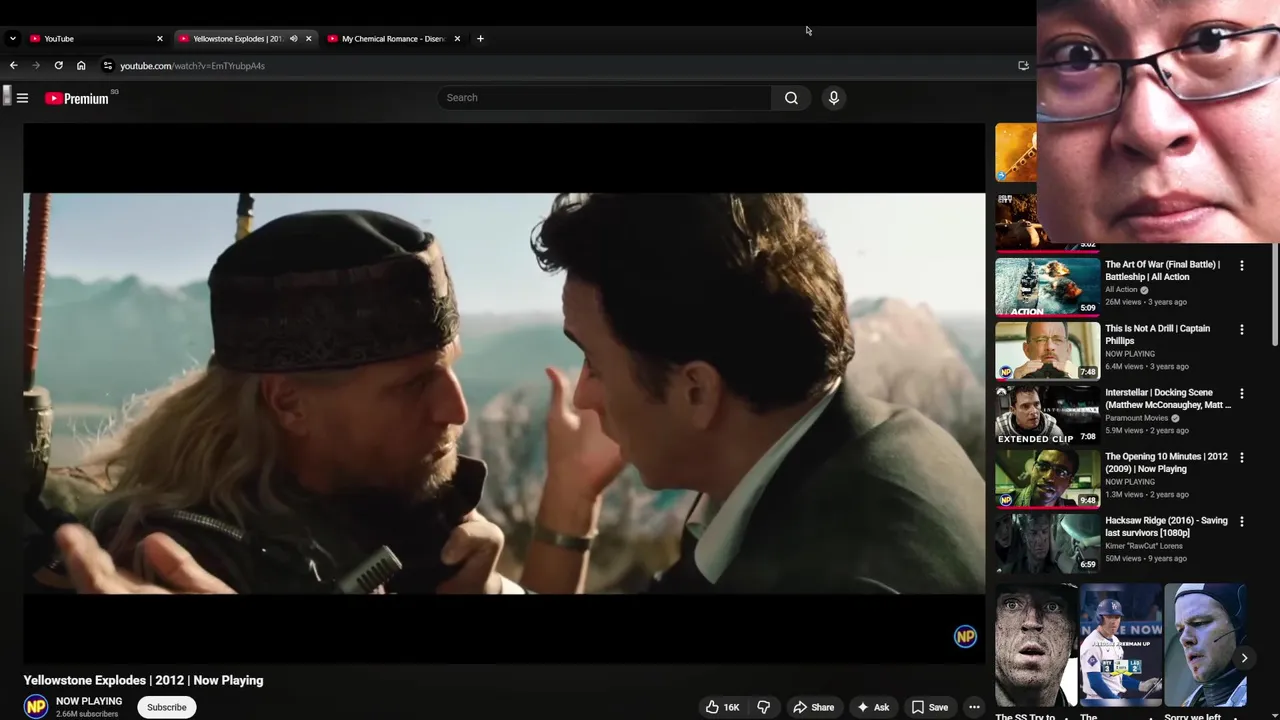Click the page vertical scrollbar
This screenshot has width=1280, height=720.
point(1275,295)
